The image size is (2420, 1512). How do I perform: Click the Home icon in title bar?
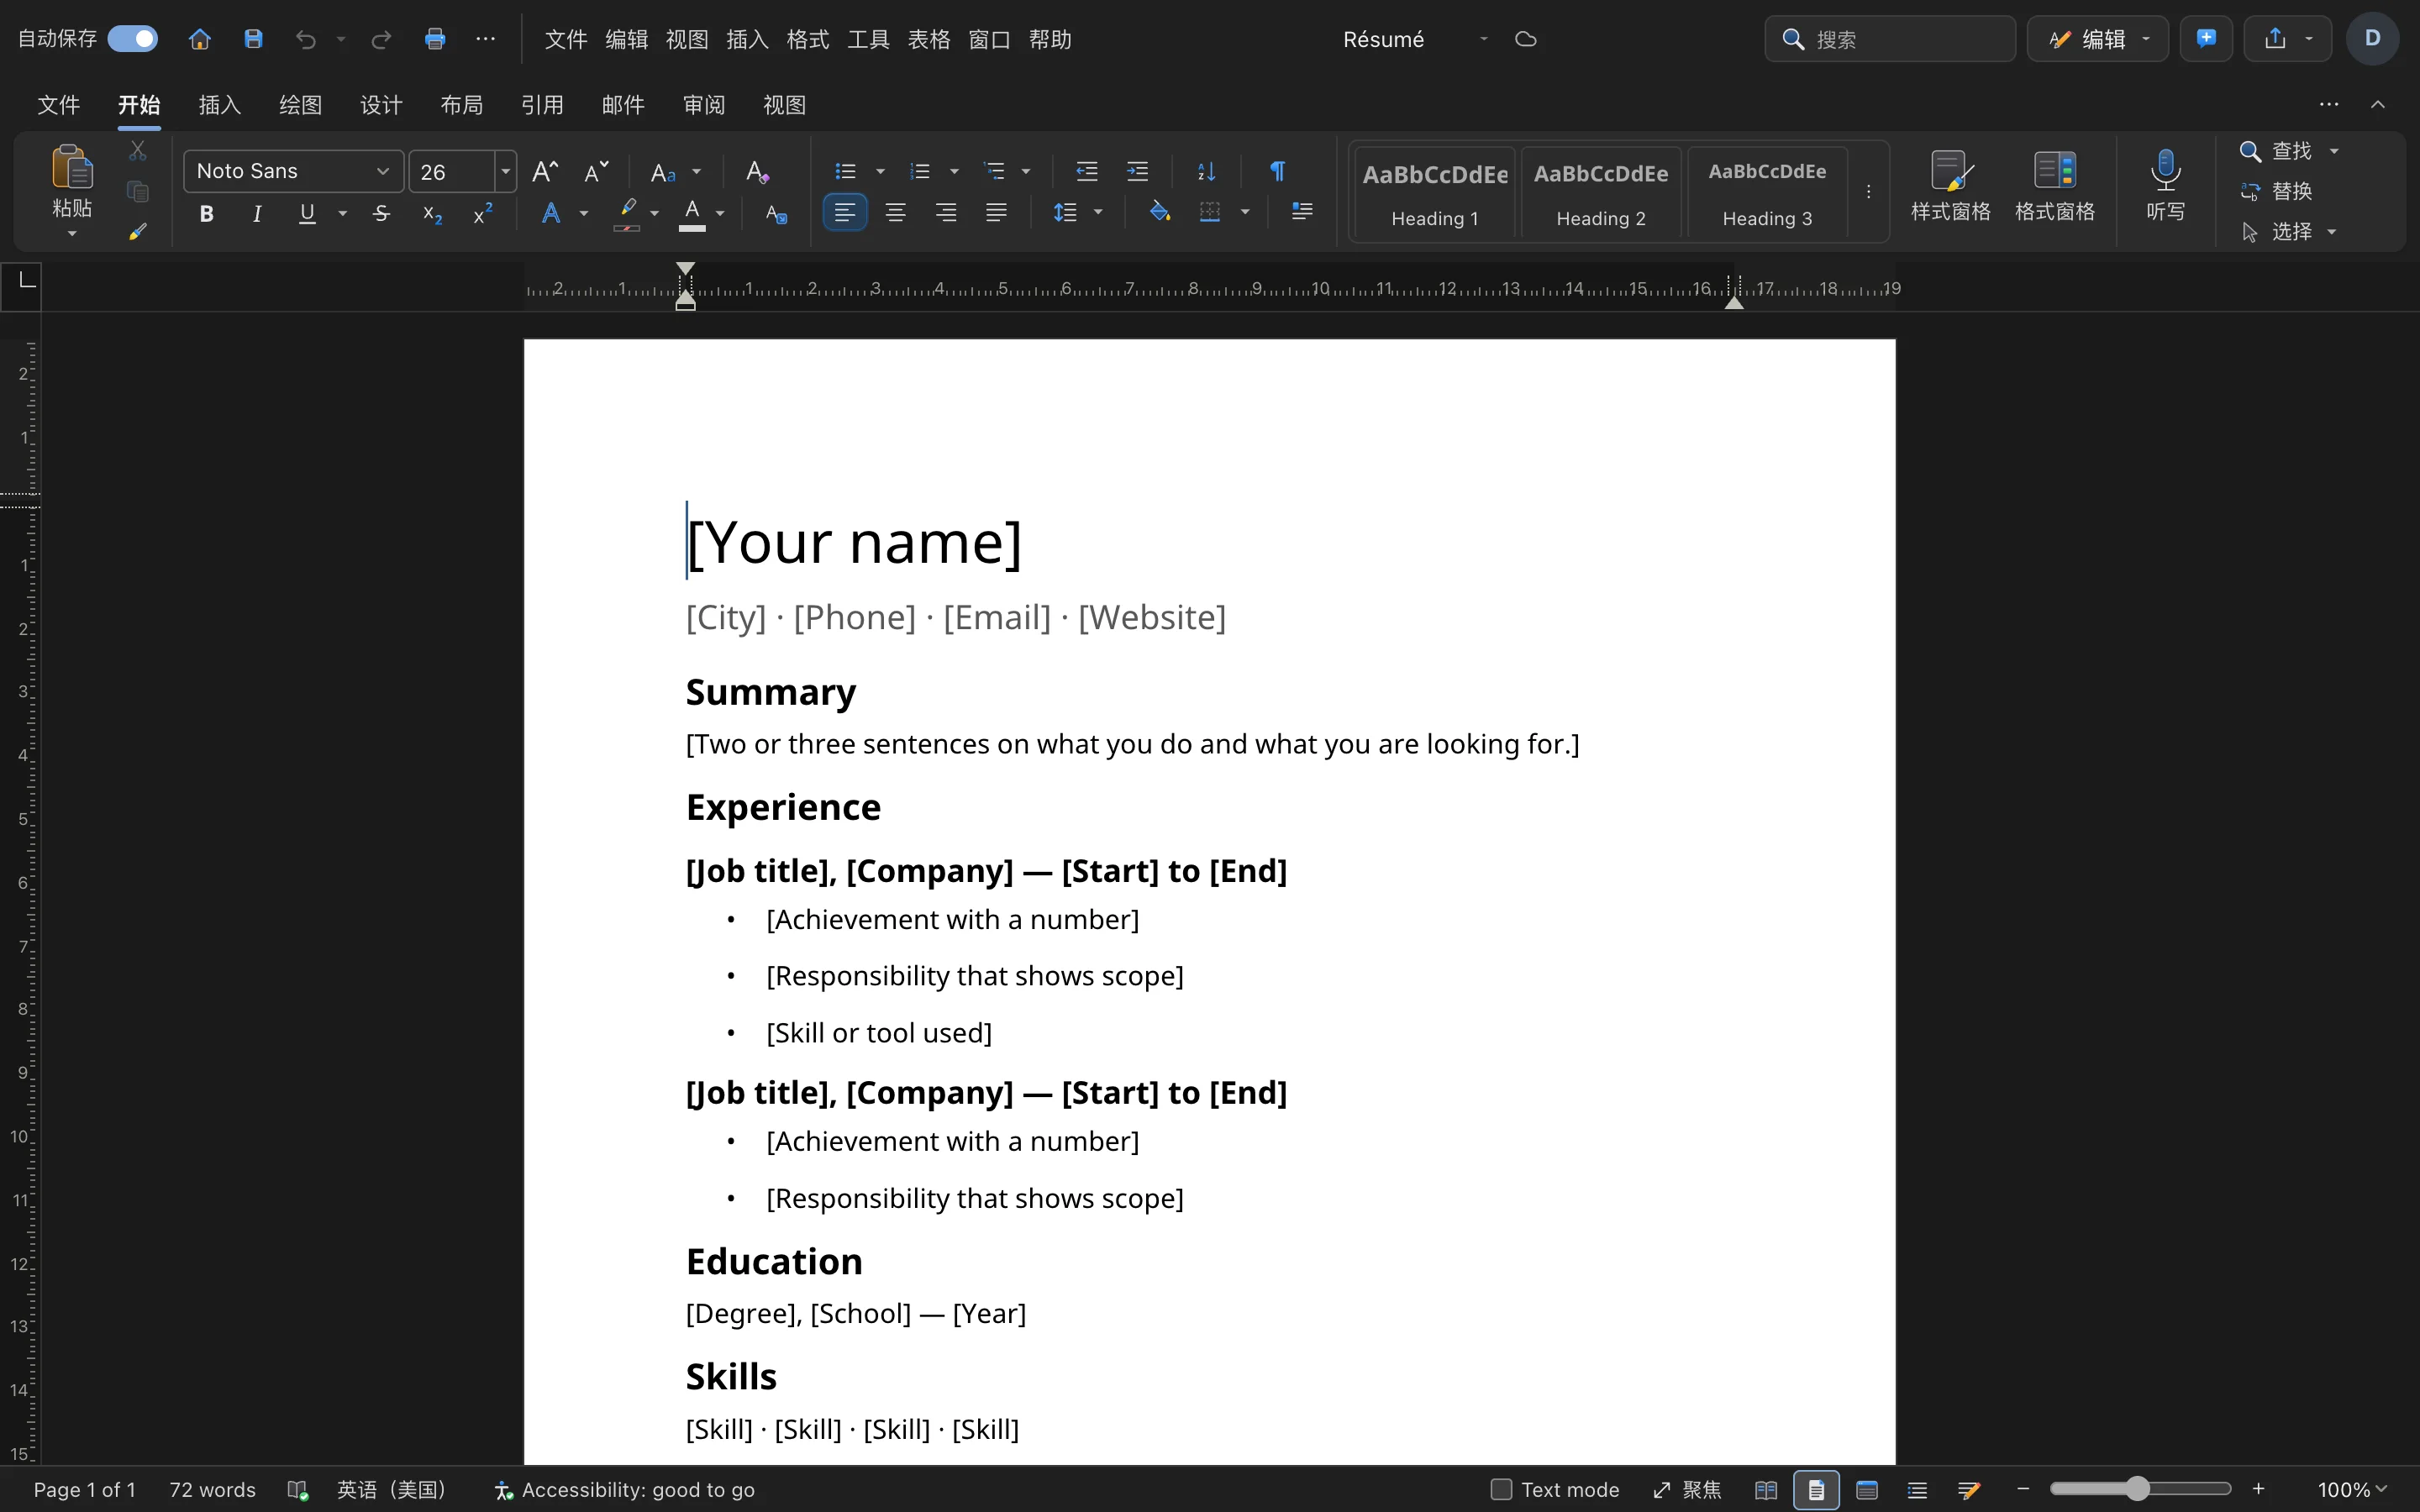pyautogui.click(x=200, y=39)
